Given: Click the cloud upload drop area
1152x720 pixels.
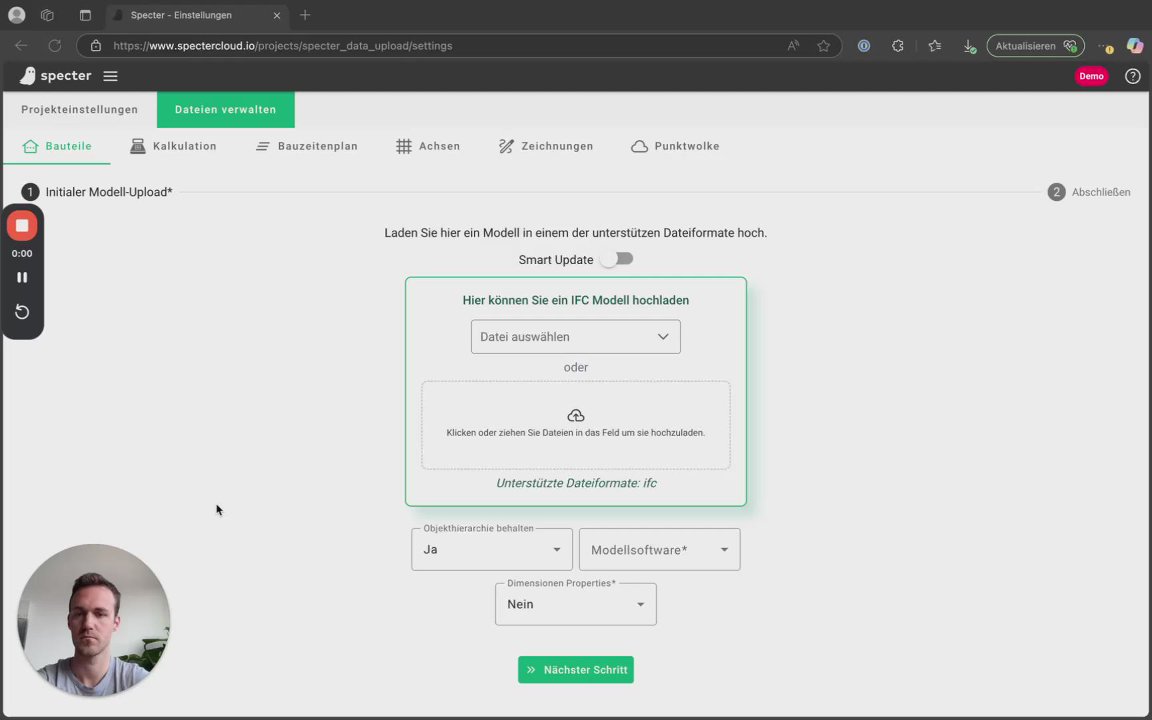Looking at the screenshot, I should (575, 425).
